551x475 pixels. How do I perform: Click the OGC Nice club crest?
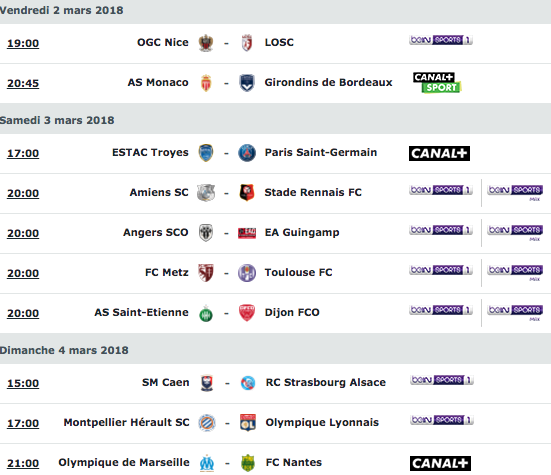pos(206,43)
